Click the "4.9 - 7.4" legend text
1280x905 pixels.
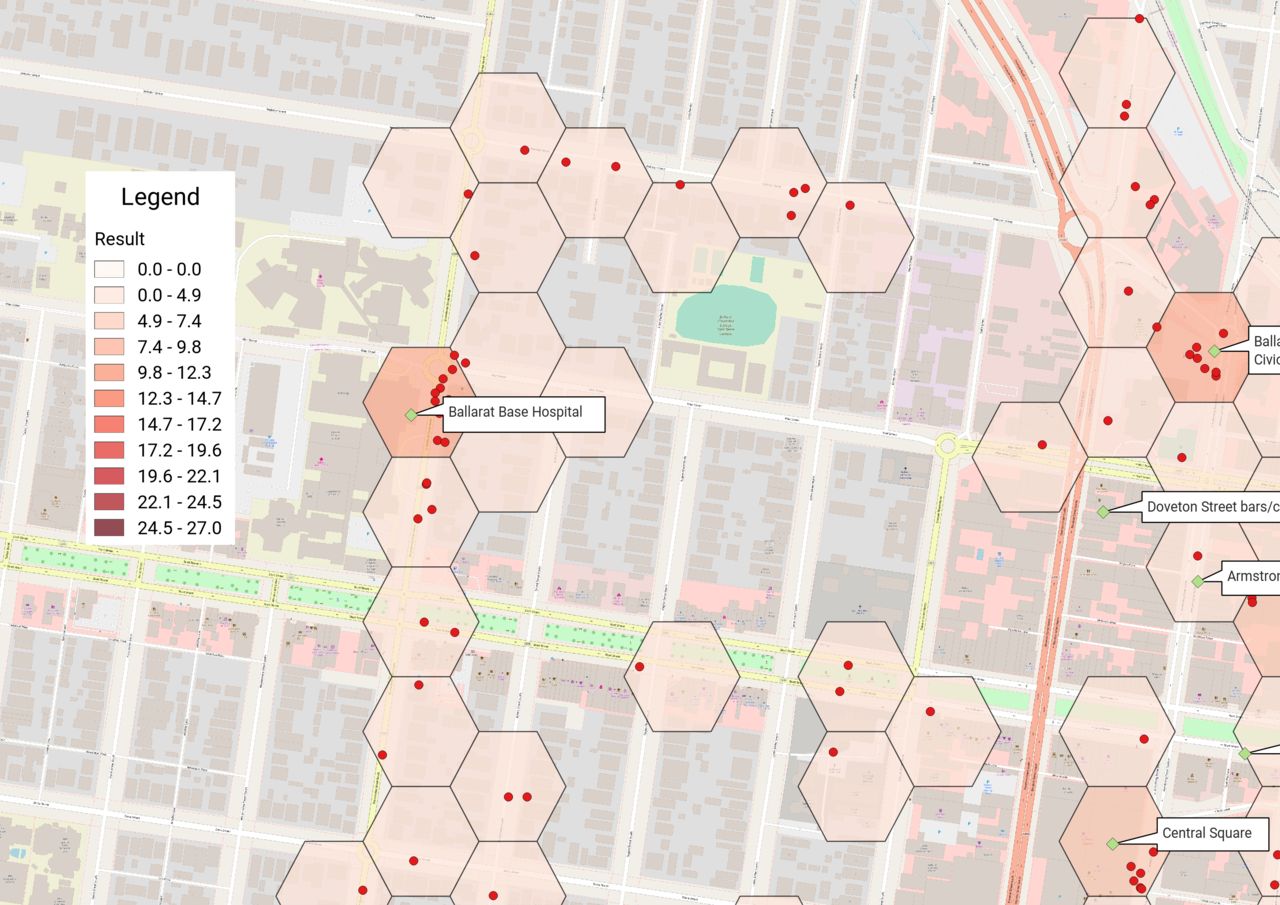point(169,321)
